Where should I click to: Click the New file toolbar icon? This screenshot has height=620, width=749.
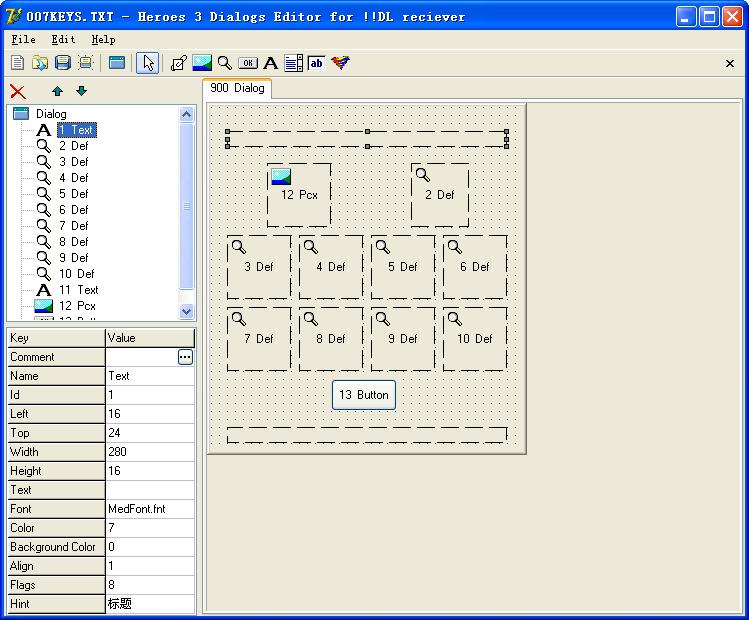click(18, 63)
